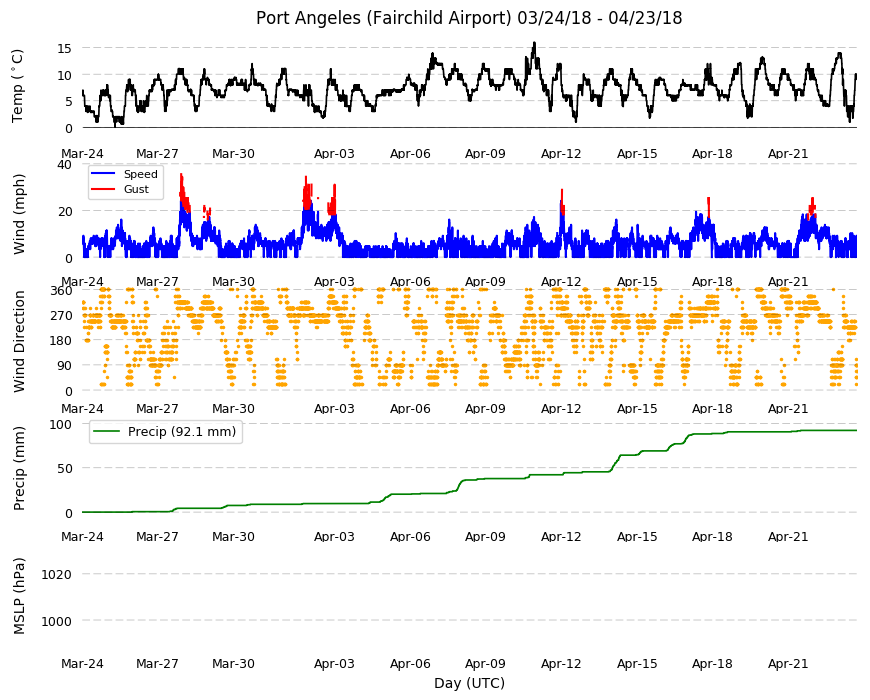870x700 pixels.
Task: Click the Apr-21 tick under the MSLP panel
Action: click(x=788, y=663)
